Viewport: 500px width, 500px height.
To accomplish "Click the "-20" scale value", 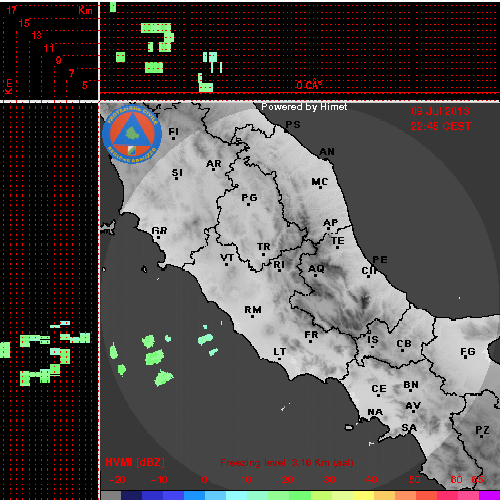I will tap(117, 480).
